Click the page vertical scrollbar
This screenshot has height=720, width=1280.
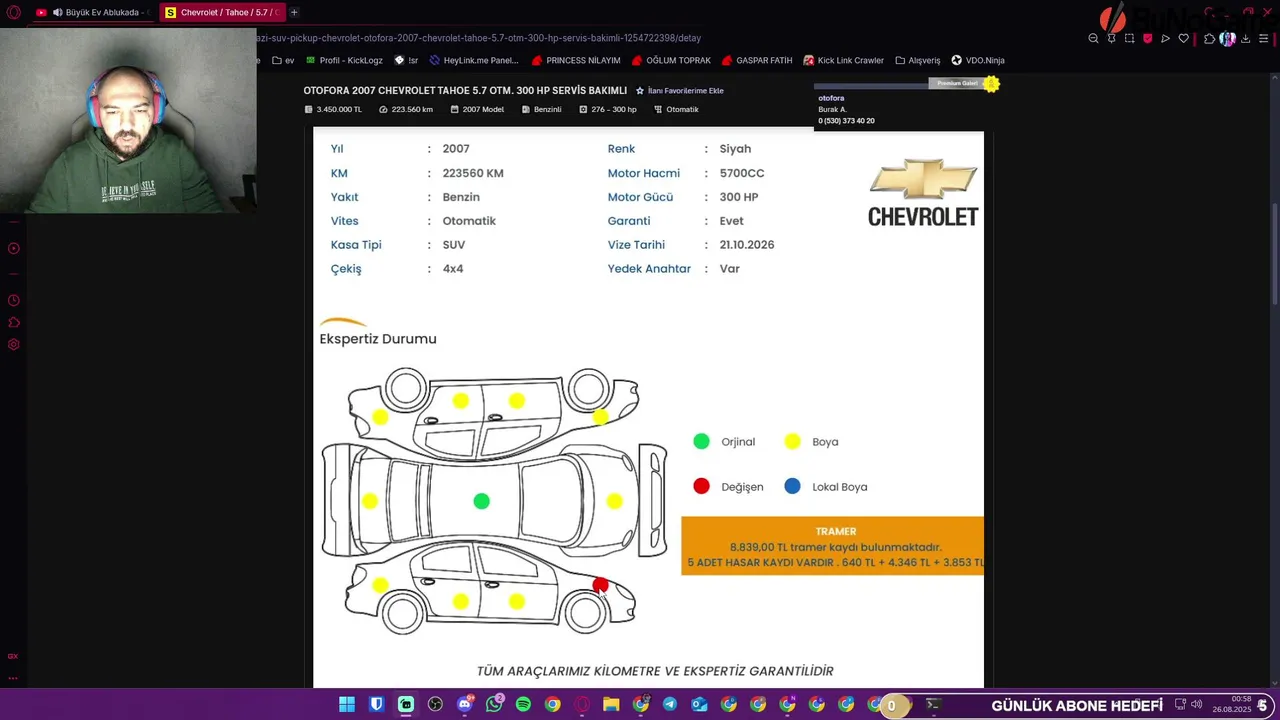1274,255
